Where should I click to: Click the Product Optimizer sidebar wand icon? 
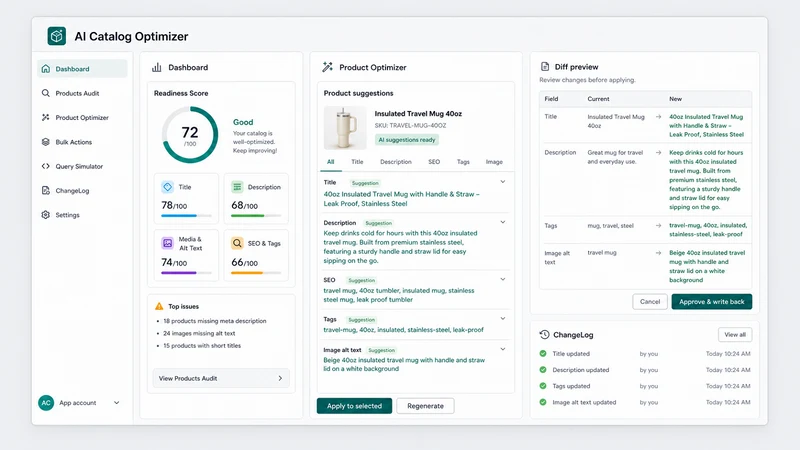[x=45, y=117]
